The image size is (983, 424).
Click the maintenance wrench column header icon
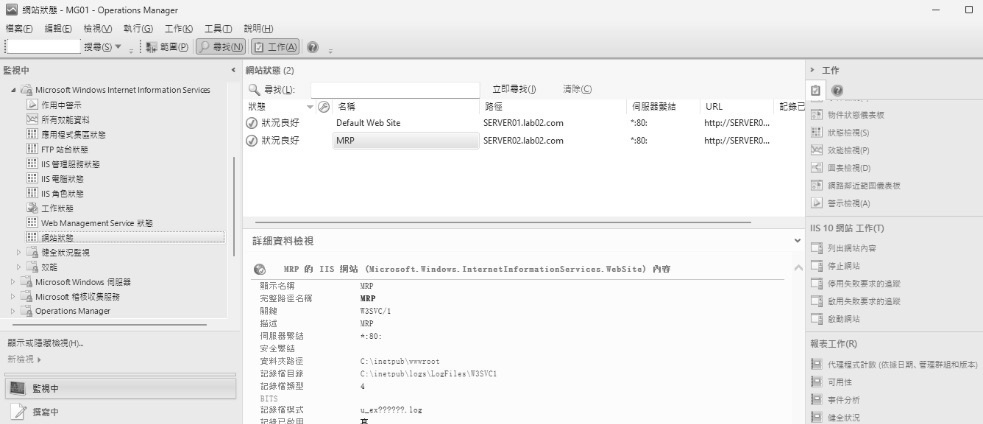click(324, 107)
